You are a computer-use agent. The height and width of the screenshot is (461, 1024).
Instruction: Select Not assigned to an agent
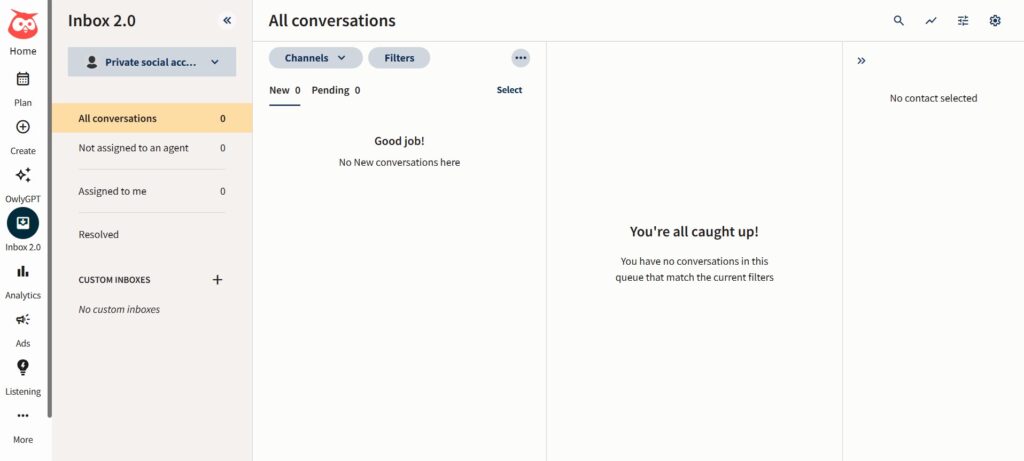(x=152, y=148)
